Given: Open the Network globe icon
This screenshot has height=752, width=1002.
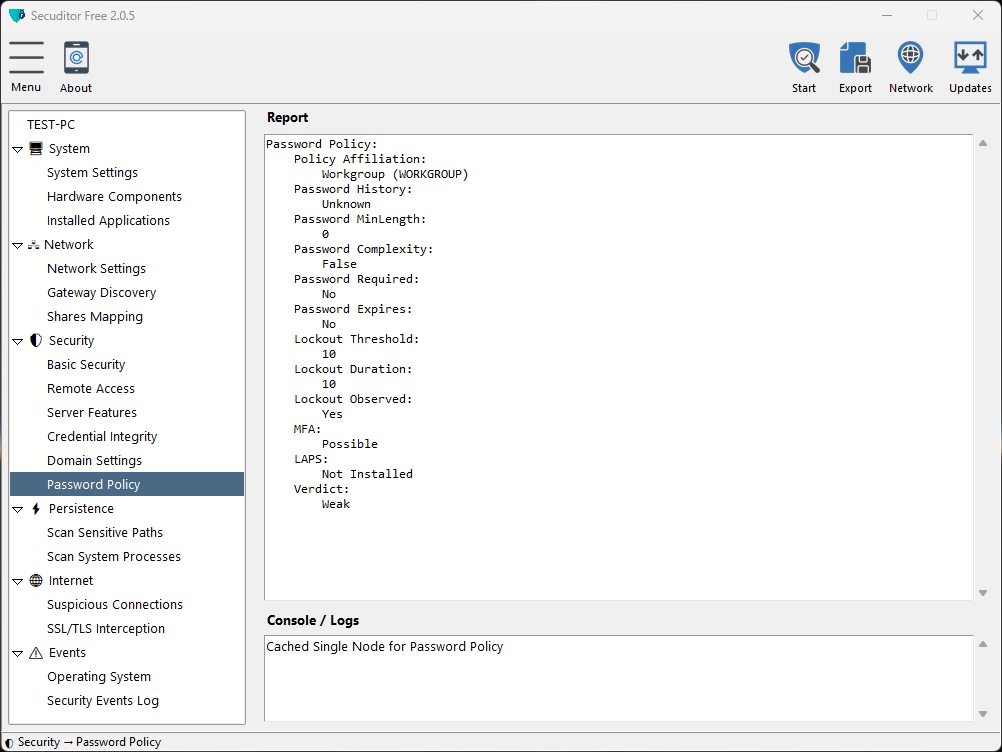Looking at the screenshot, I should pos(910,58).
